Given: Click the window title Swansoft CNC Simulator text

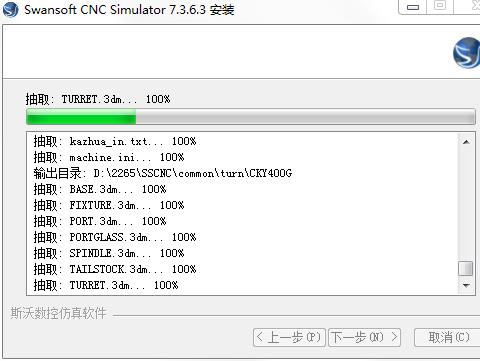Looking at the screenshot, I should click(129, 10).
